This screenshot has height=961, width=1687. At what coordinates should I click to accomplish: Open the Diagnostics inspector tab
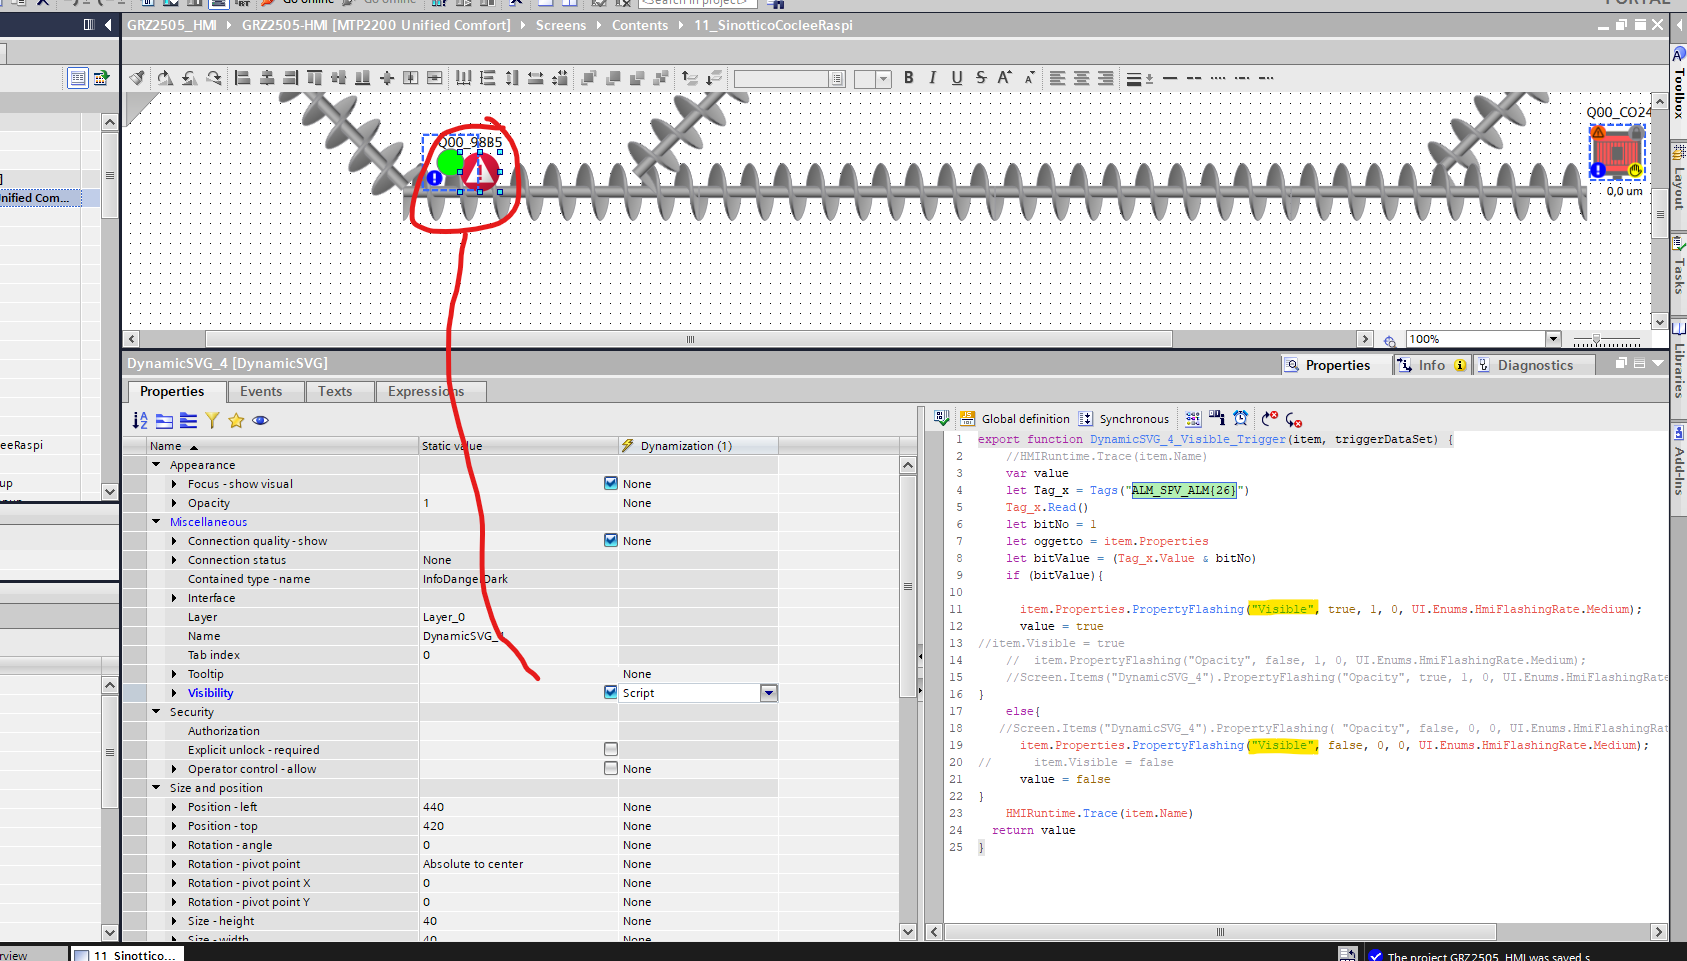coord(1534,365)
